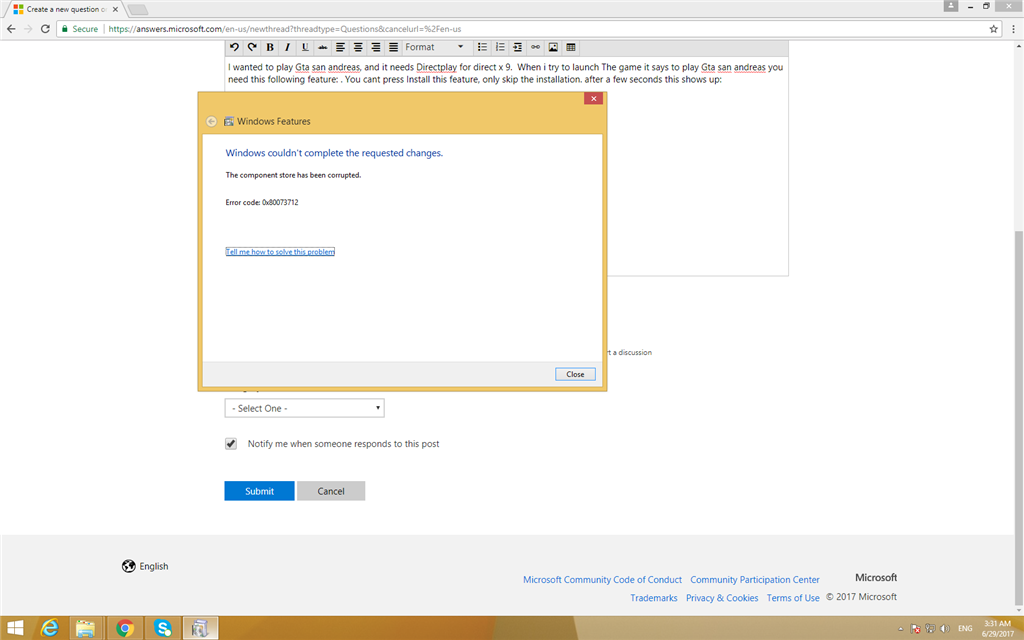The width and height of the screenshot is (1024, 640).
Task: Select the 'Create a new question' browser tab
Action: tap(63, 9)
